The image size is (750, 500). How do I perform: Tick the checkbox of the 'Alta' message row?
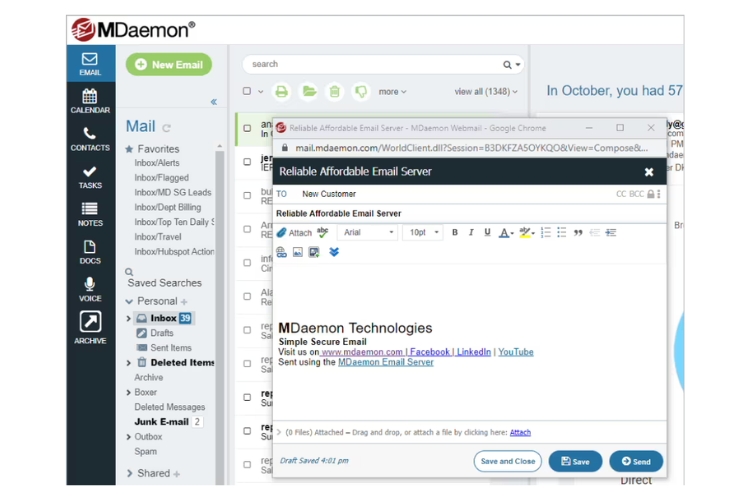point(247,296)
